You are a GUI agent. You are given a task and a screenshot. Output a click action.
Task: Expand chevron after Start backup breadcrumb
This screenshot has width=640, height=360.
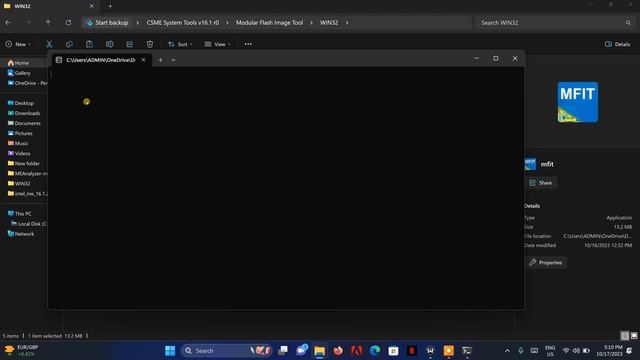(137, 23)
